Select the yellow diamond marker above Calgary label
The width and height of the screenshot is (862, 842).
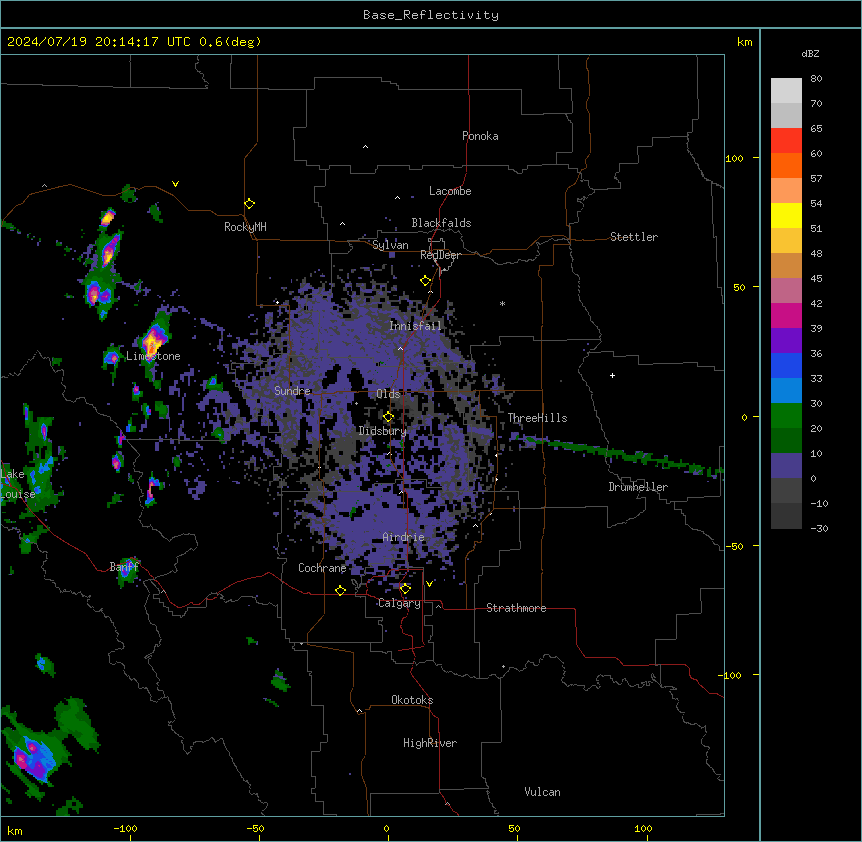[405, 589]
